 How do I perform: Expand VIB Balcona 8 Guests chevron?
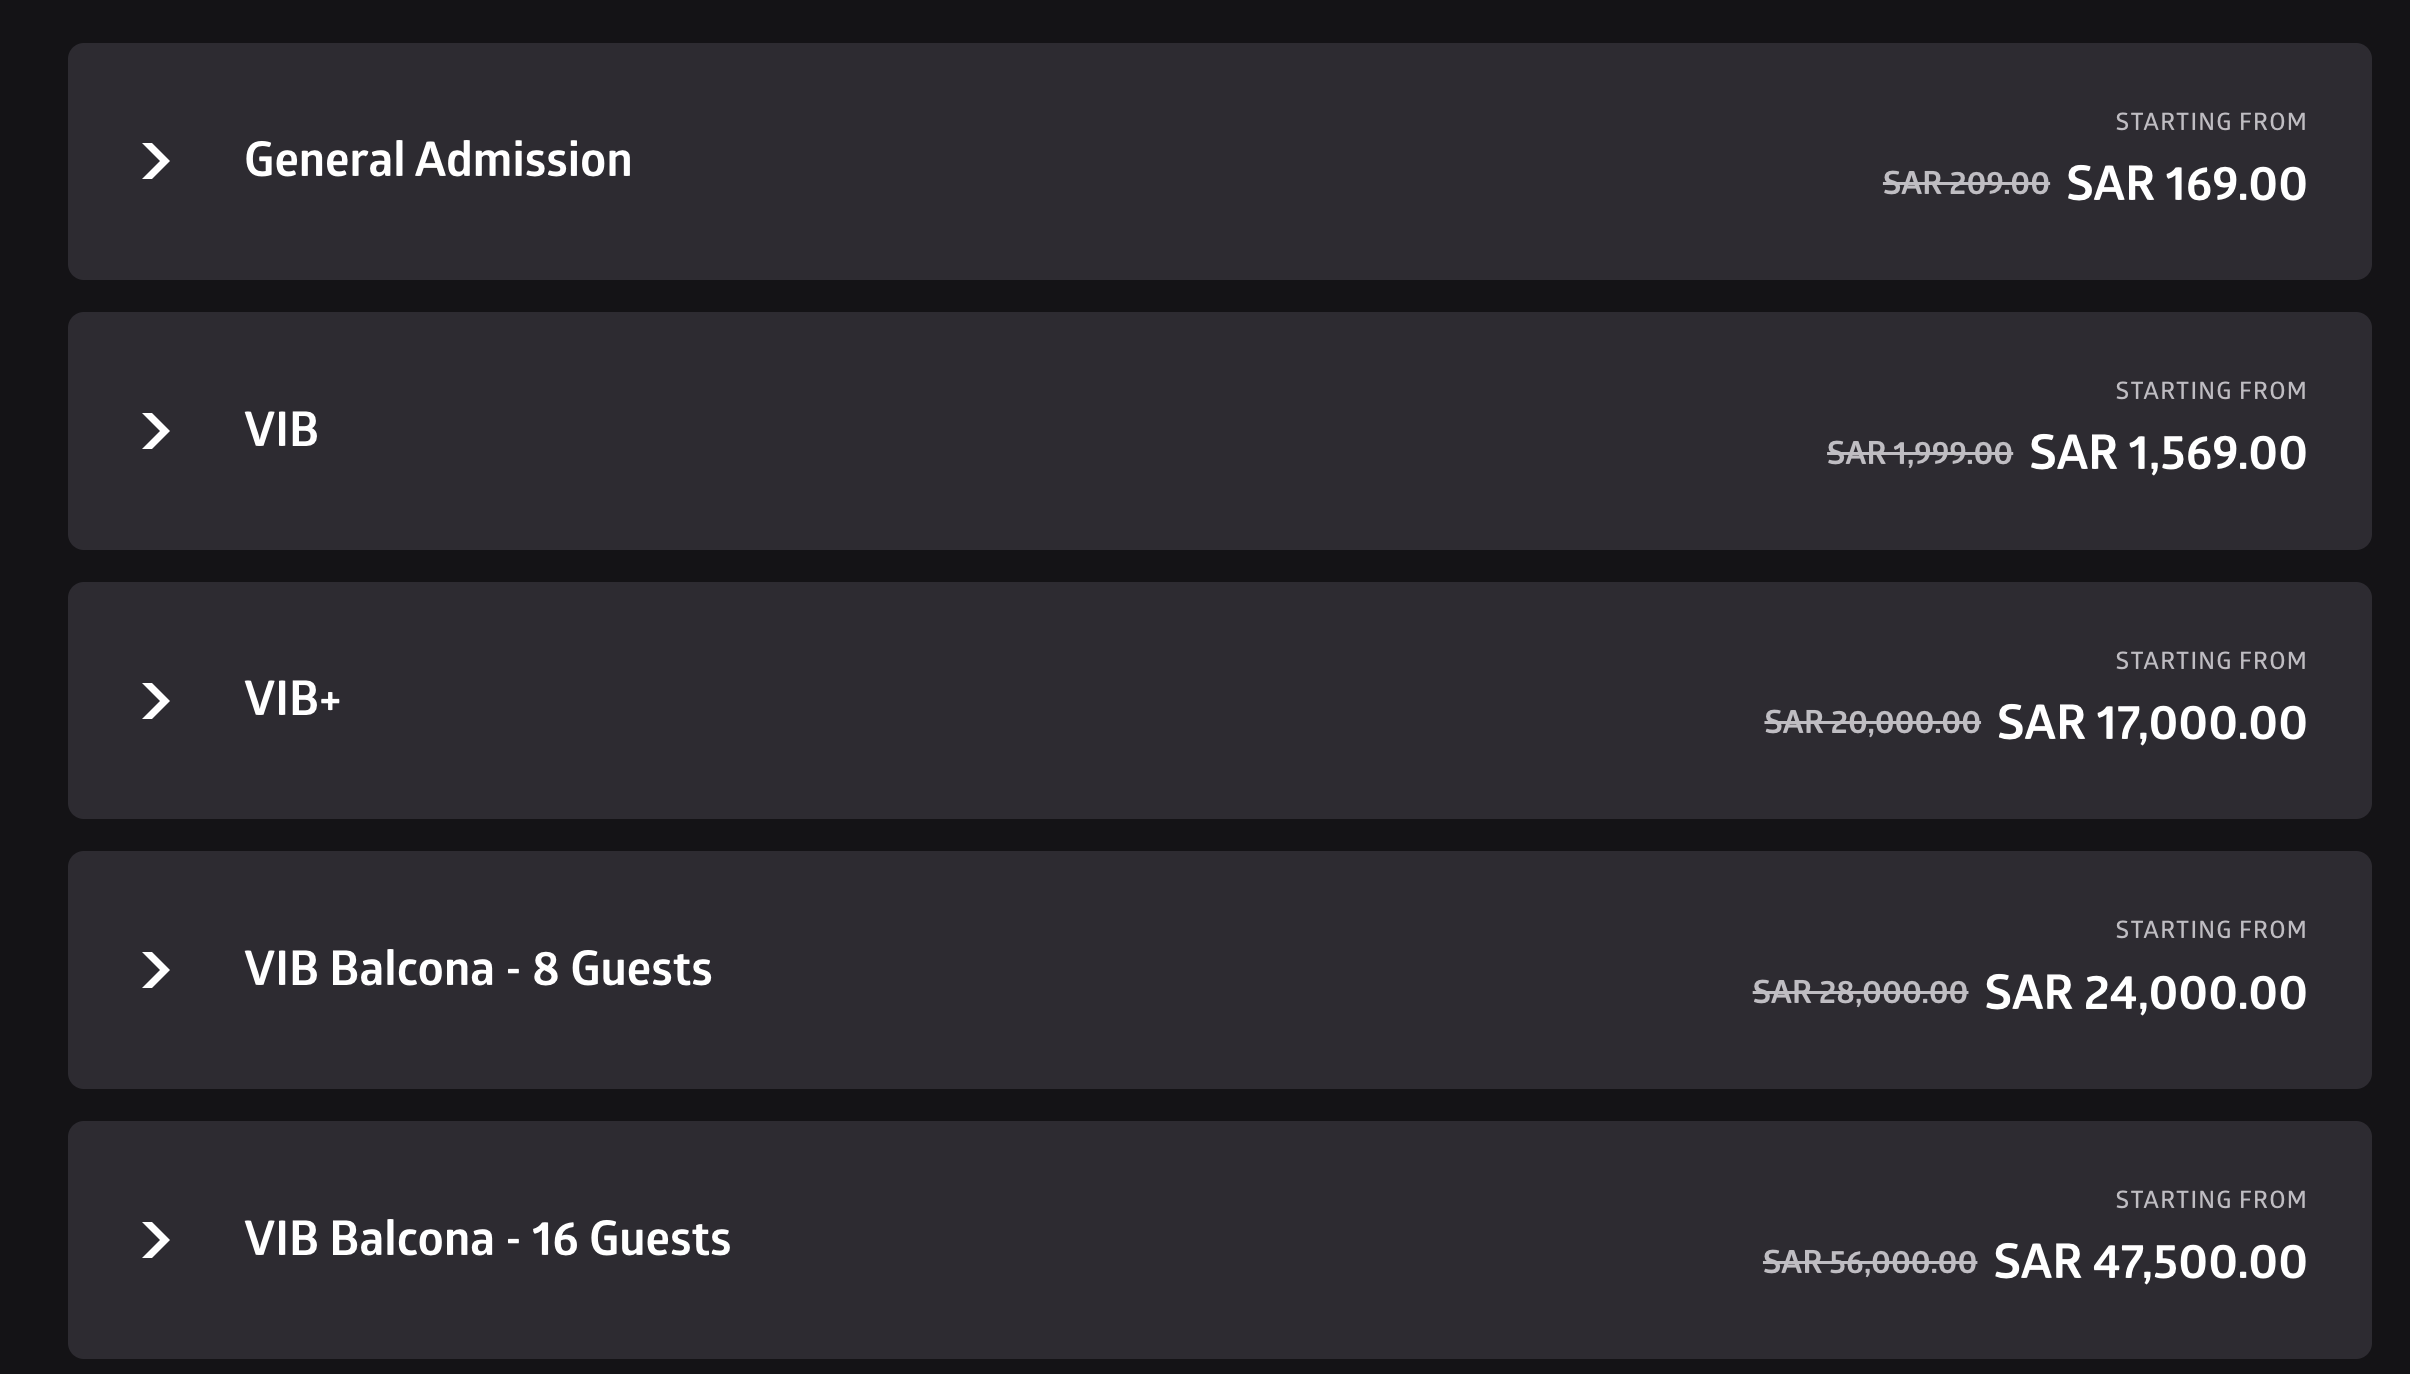(x=156, y=970)
